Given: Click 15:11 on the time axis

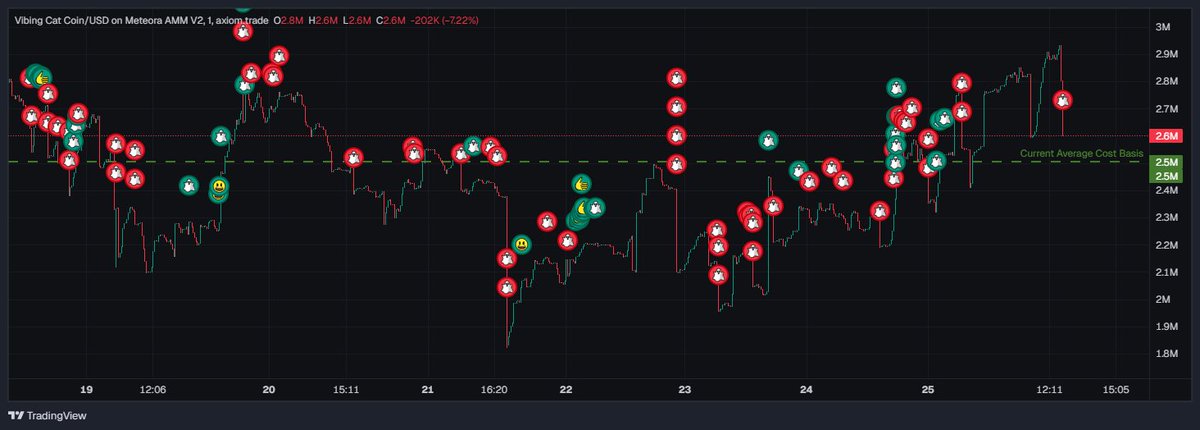Looking at the screenshot, I should click(x=346, y=389).
